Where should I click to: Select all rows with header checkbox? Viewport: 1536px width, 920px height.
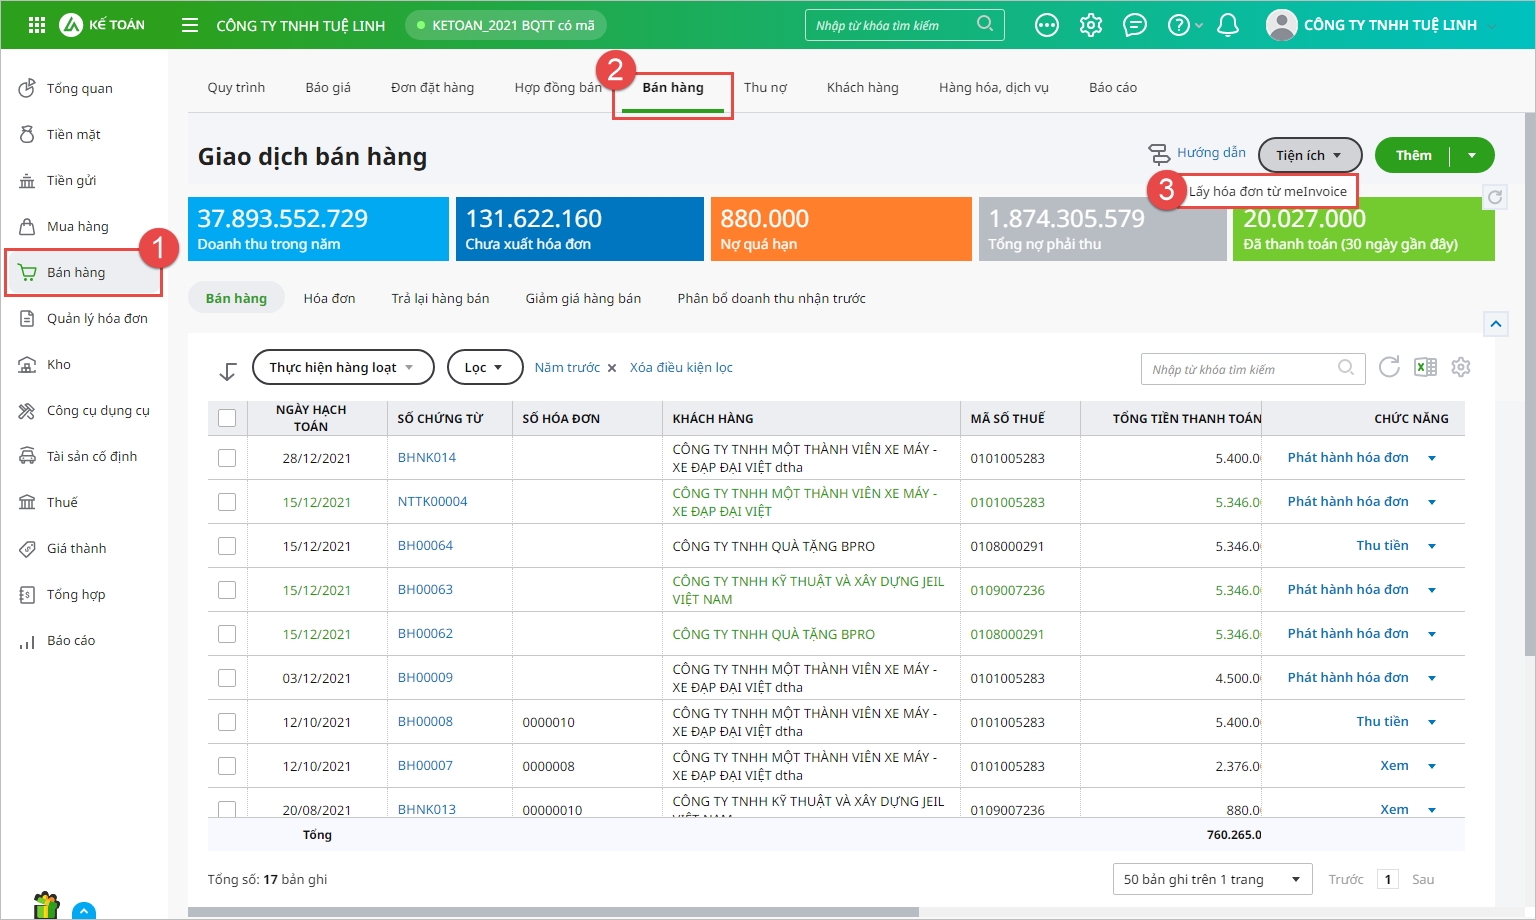tap(227, 418)
